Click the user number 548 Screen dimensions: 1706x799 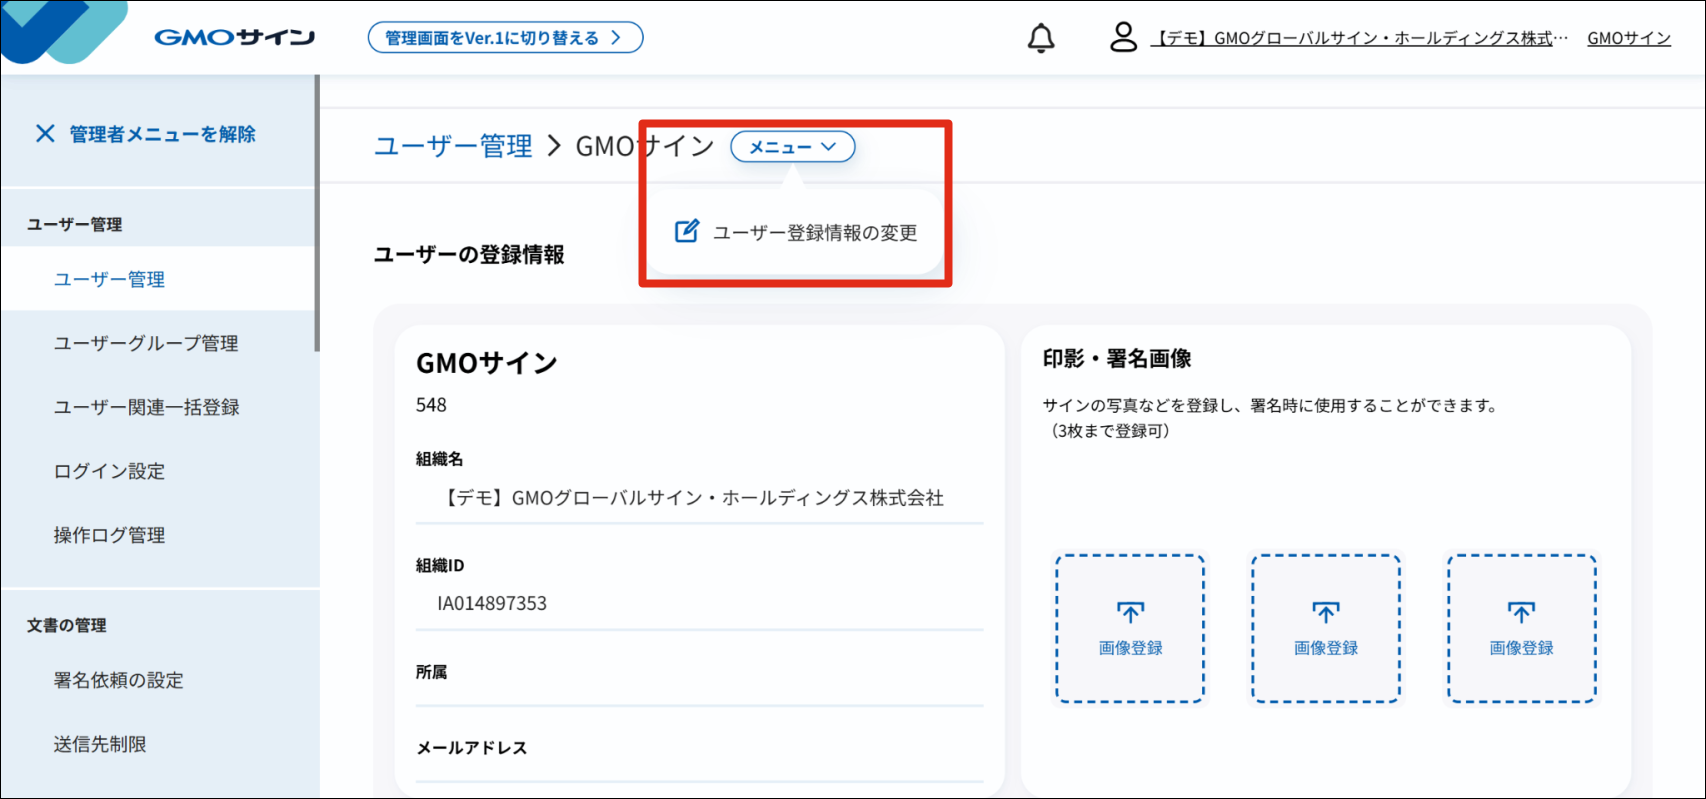pyautogui.click(x=431, y=405)
